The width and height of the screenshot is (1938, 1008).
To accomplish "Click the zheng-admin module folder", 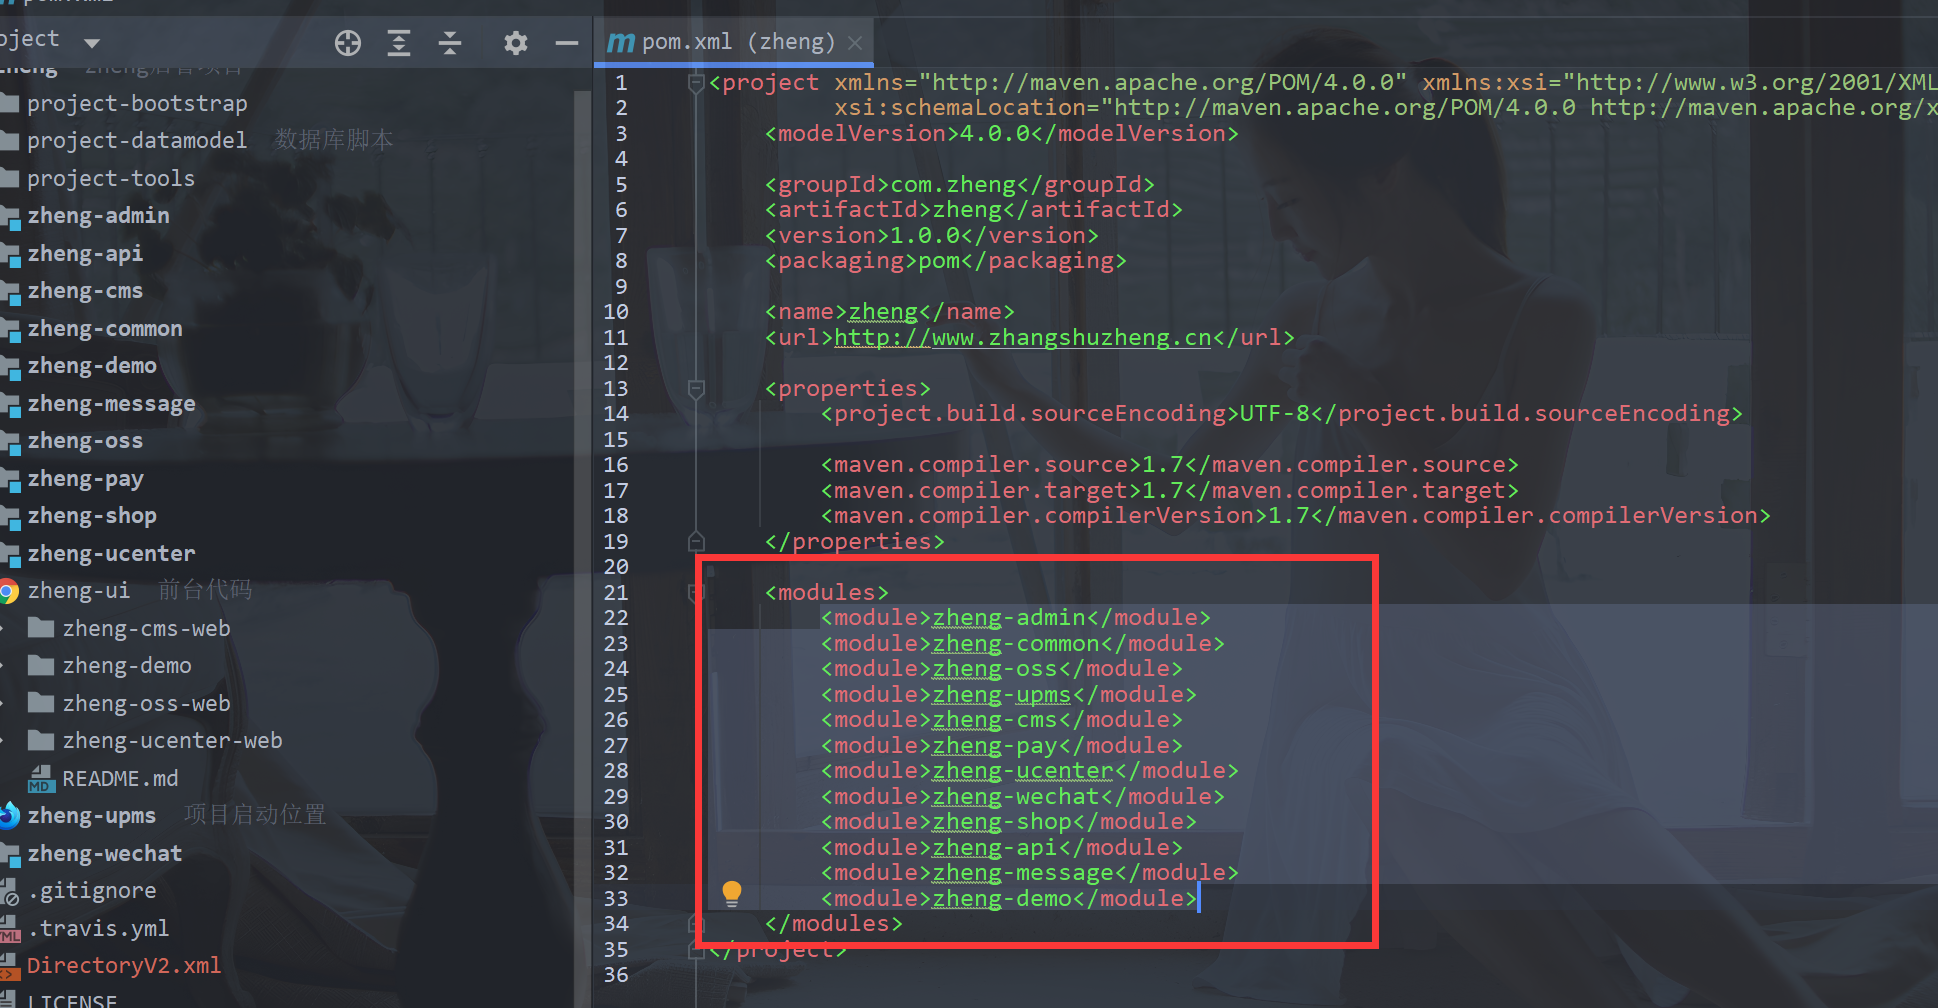I will [98, 216].
